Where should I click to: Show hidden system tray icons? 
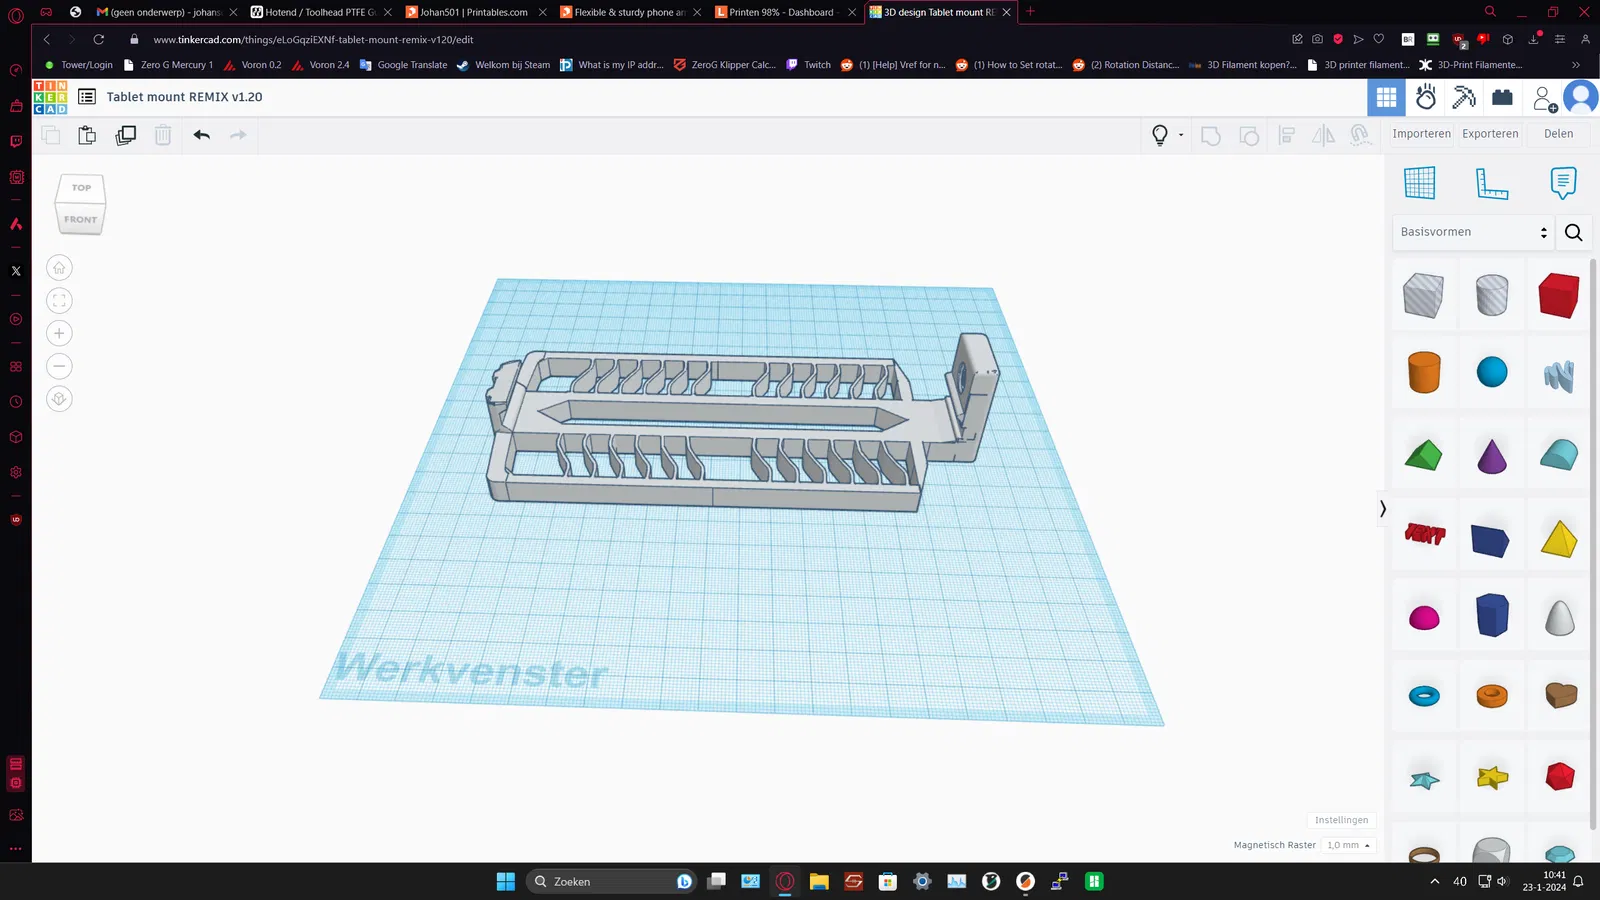coord(1435,881)
